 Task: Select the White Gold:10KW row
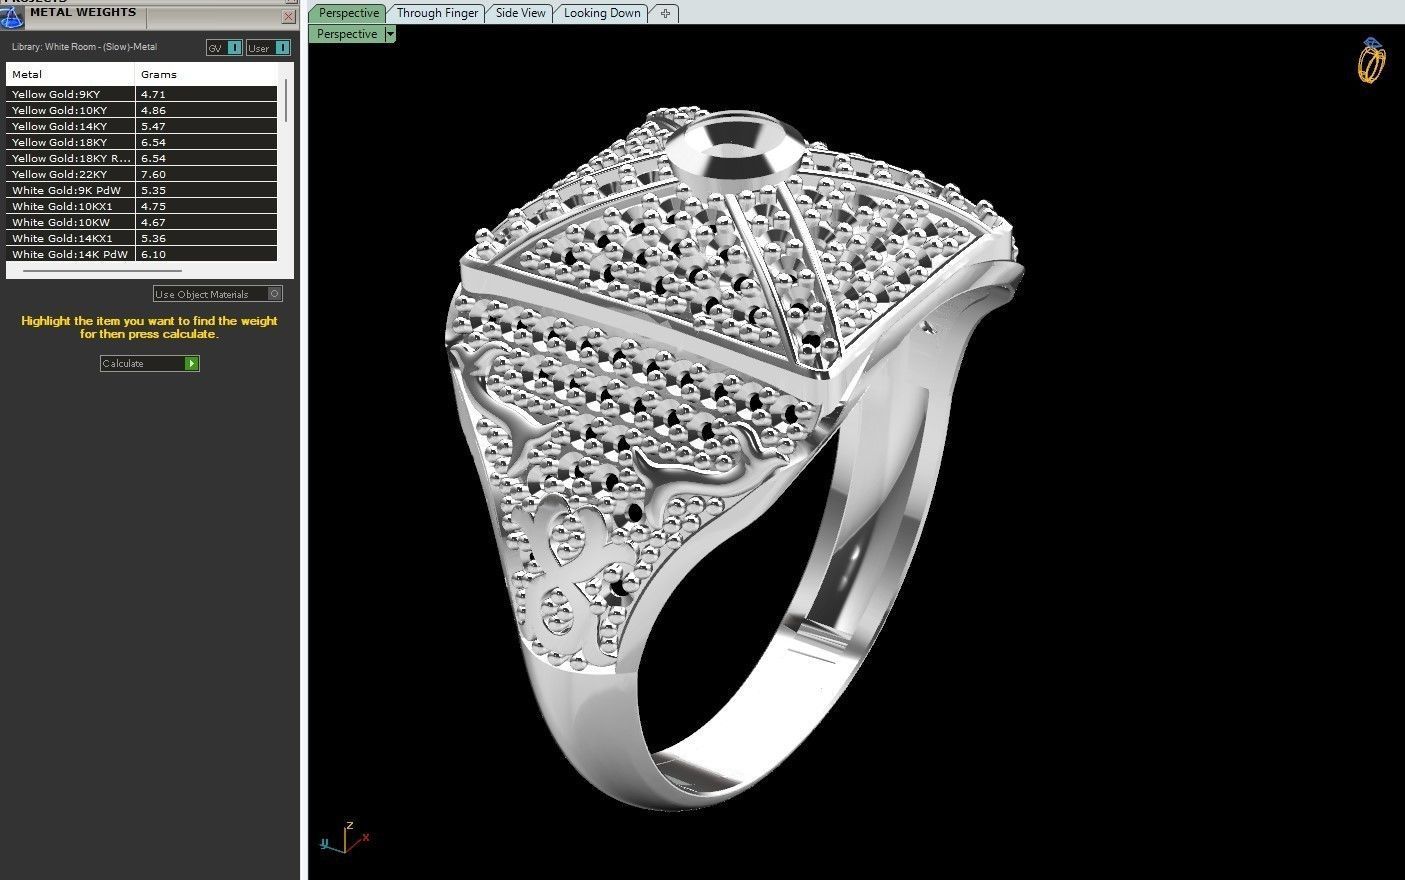pos(141,222)
